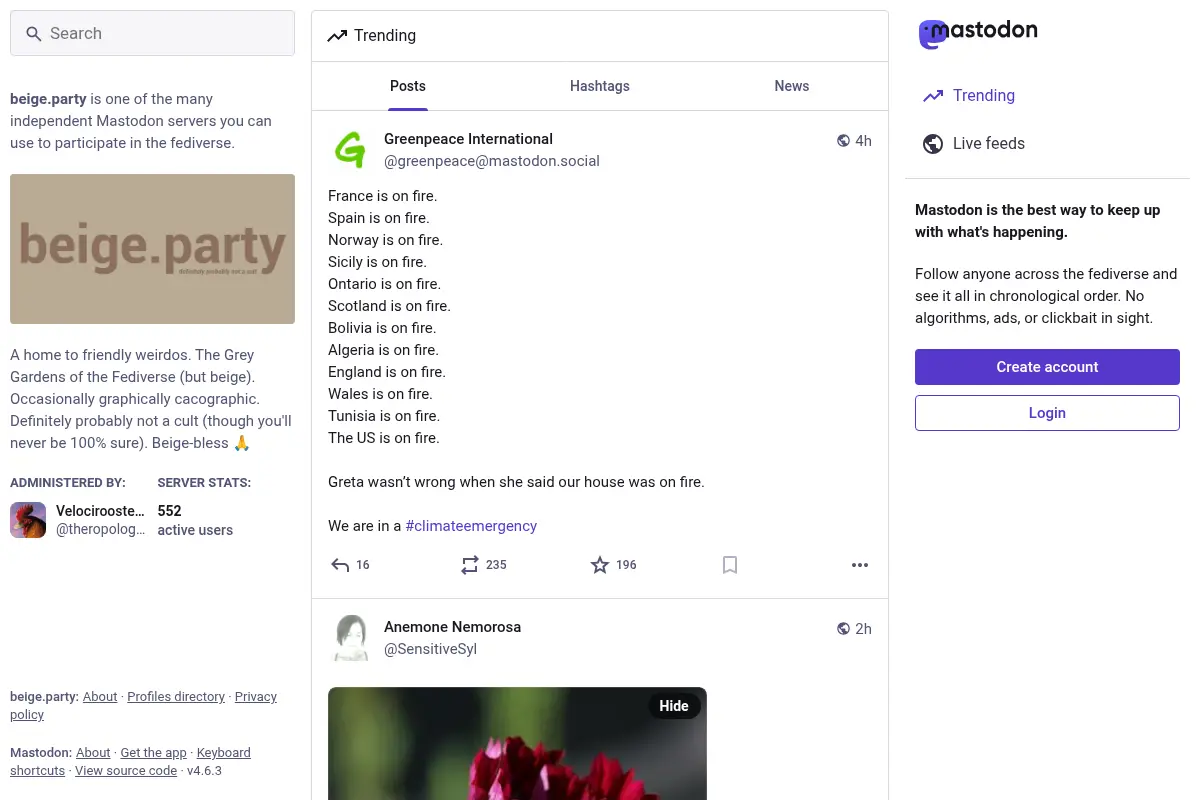The height and width of the screenshot is (800, 1200).
Task: Open the @SensitiveSyl handle
Action: click(x=430, y=649)
